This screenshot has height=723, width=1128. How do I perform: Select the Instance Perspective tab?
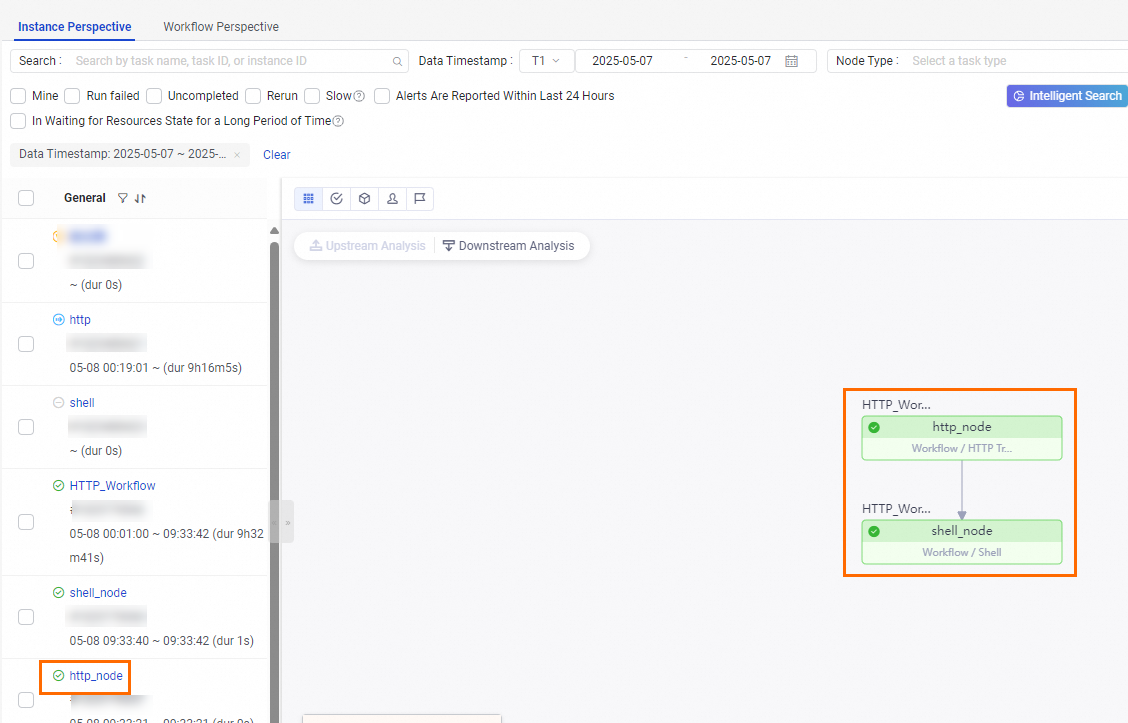[75, 27]
